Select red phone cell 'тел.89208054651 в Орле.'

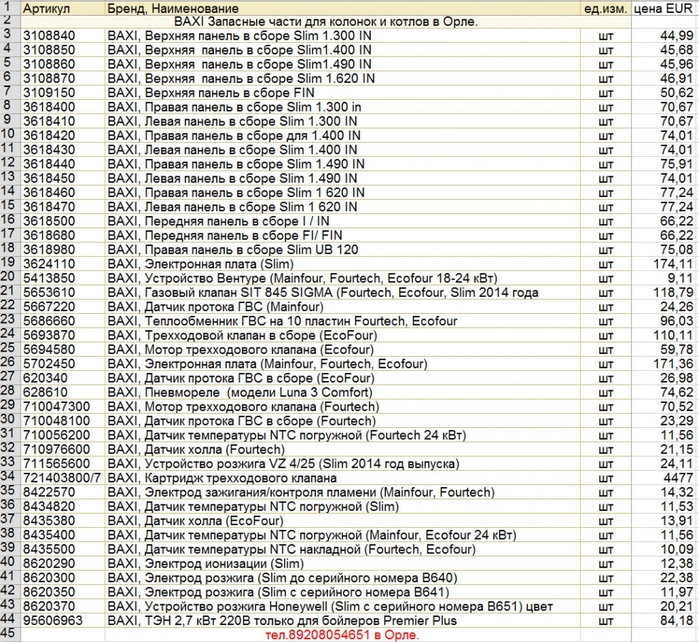[x=343, y=635]
